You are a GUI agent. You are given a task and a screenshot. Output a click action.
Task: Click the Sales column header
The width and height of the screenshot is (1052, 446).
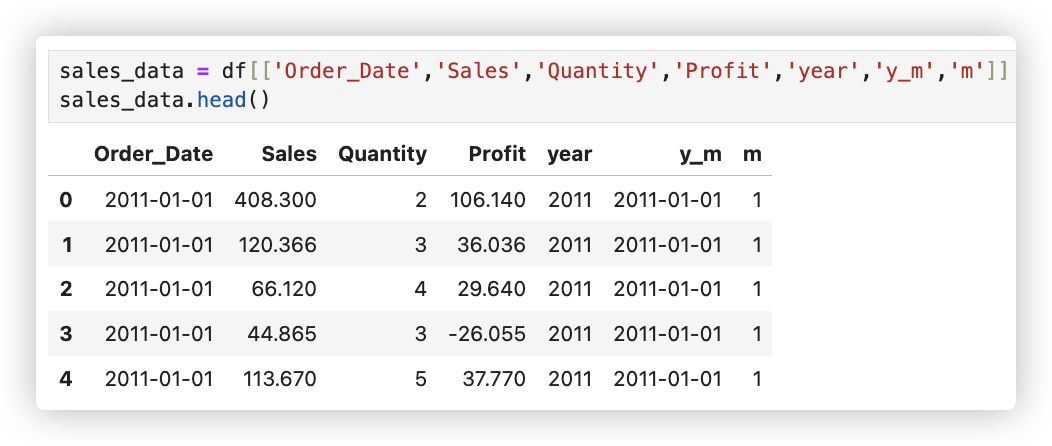click(x=288, y=154)
